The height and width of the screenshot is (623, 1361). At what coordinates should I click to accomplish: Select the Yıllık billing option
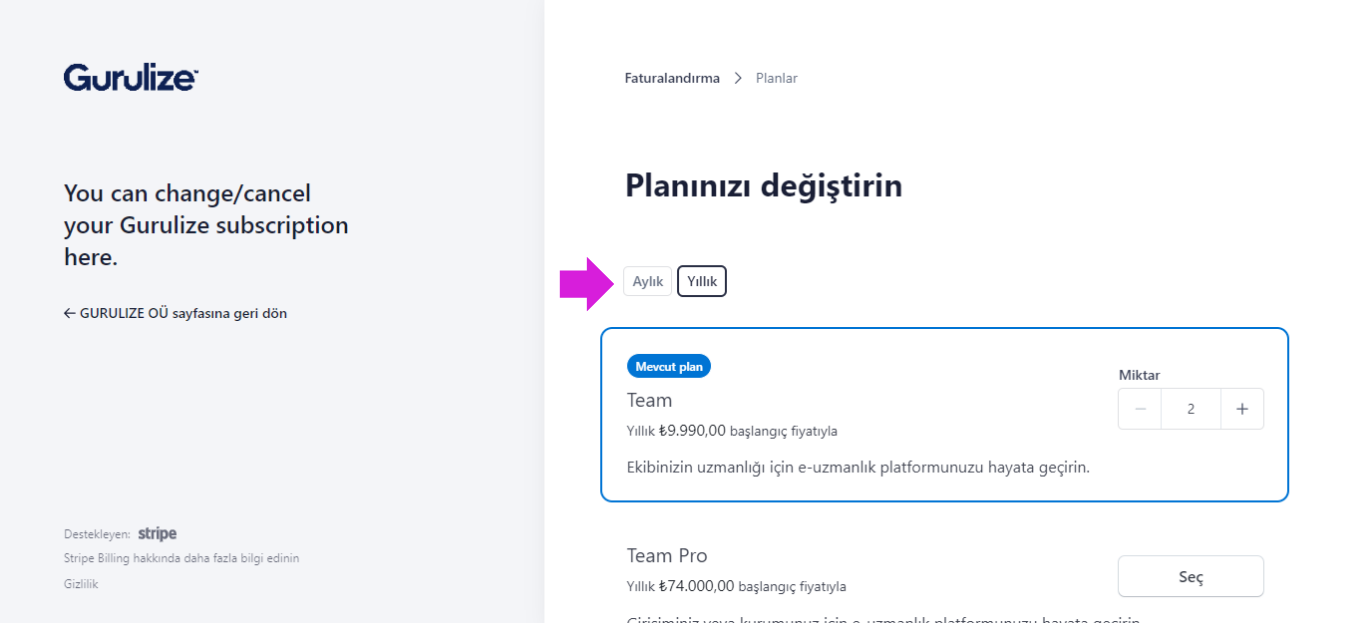[702, 281]
